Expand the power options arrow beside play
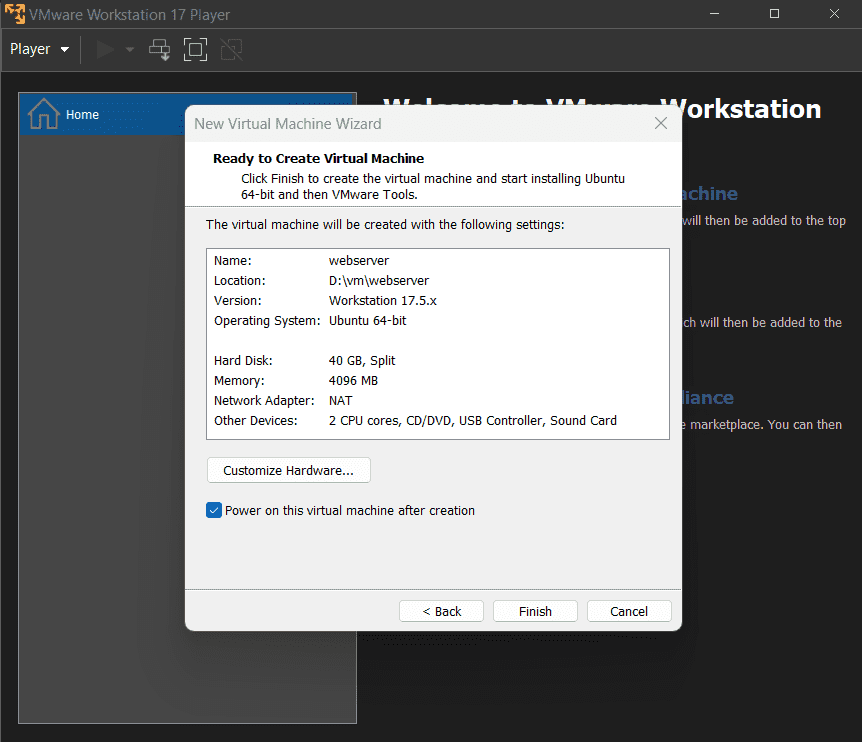 click(x=130, y=49)
